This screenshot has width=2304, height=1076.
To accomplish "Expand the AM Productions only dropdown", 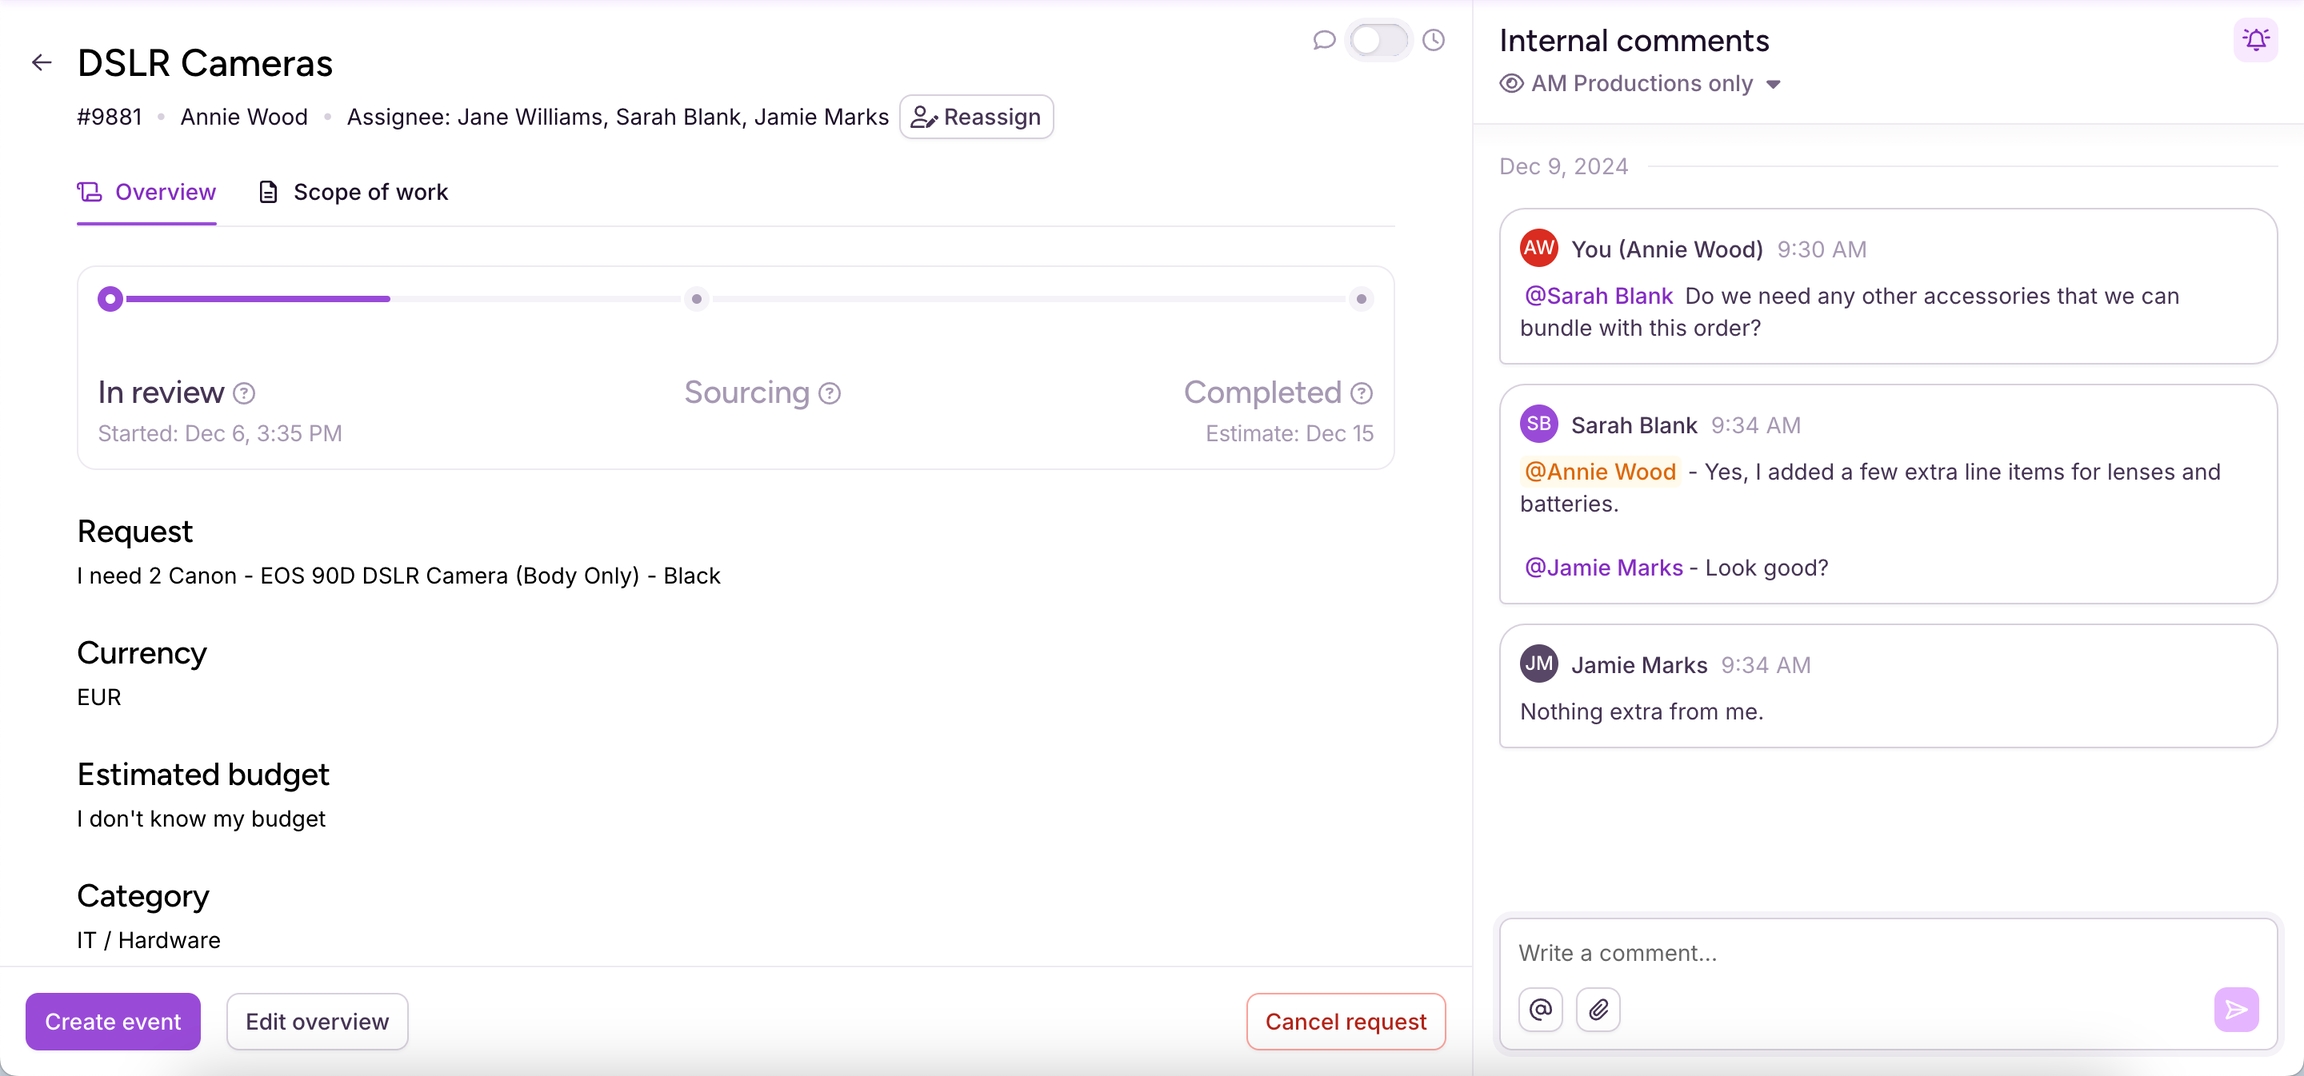I will 1773,84.
